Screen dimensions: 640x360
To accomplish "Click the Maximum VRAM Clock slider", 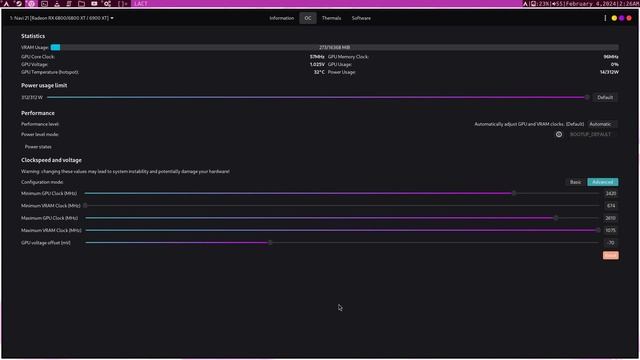I will pyautogui.click(x=342, y=230).
